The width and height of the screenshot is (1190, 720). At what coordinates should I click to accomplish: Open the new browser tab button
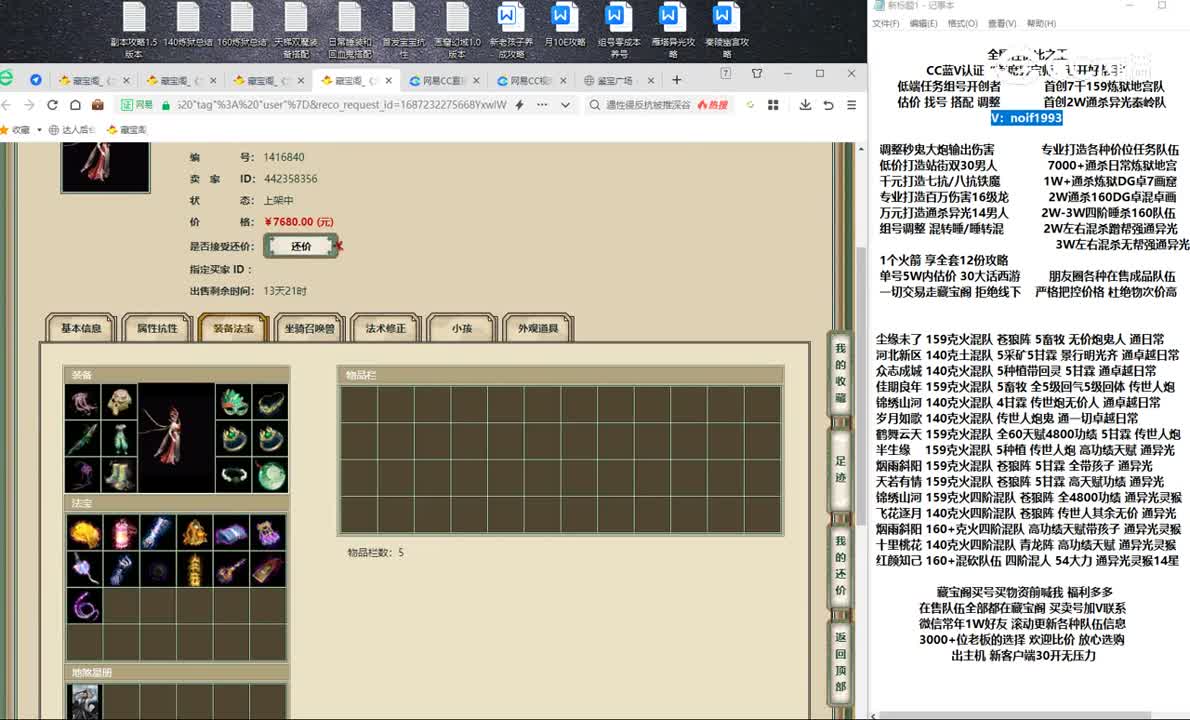[x=676, y=80]
